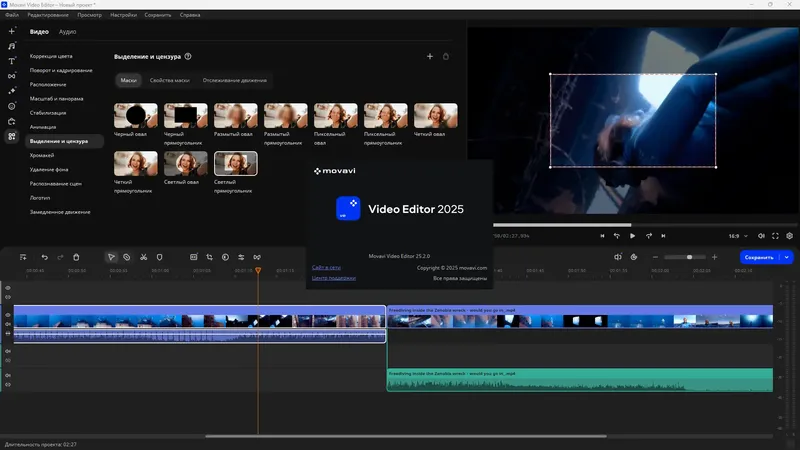This screenshot has width=800, height=450.
Task: Toggle visibility eye of top empty track
Action: (8, 288)
